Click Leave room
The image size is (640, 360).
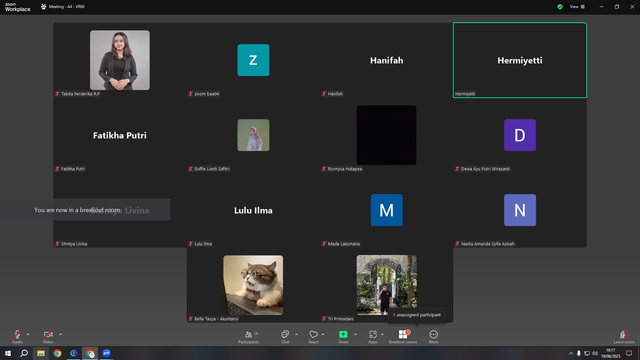click(x=624, y=336)
